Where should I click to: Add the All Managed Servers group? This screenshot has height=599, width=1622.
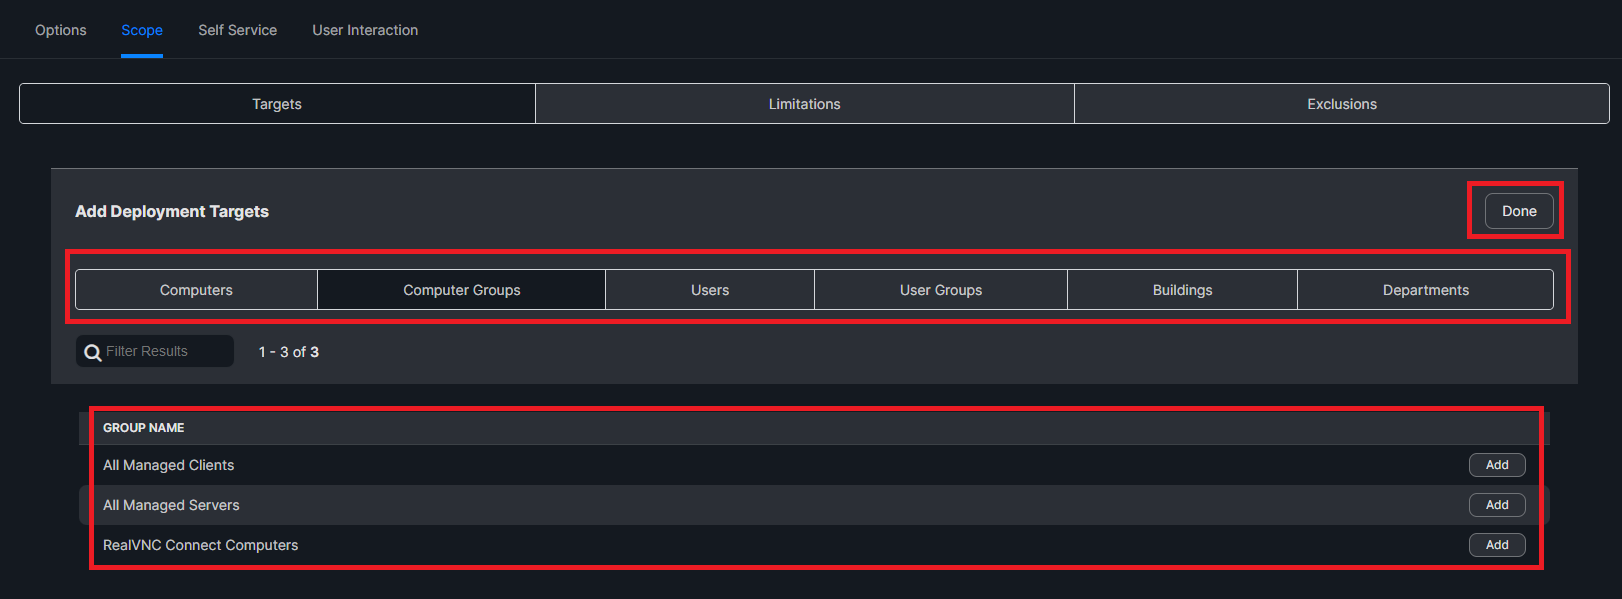[x=1496, y=505]
